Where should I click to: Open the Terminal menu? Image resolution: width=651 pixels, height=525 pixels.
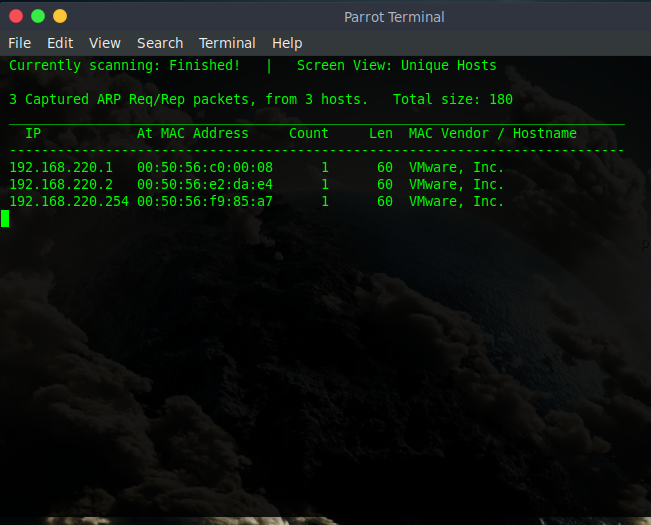[227, 43]
